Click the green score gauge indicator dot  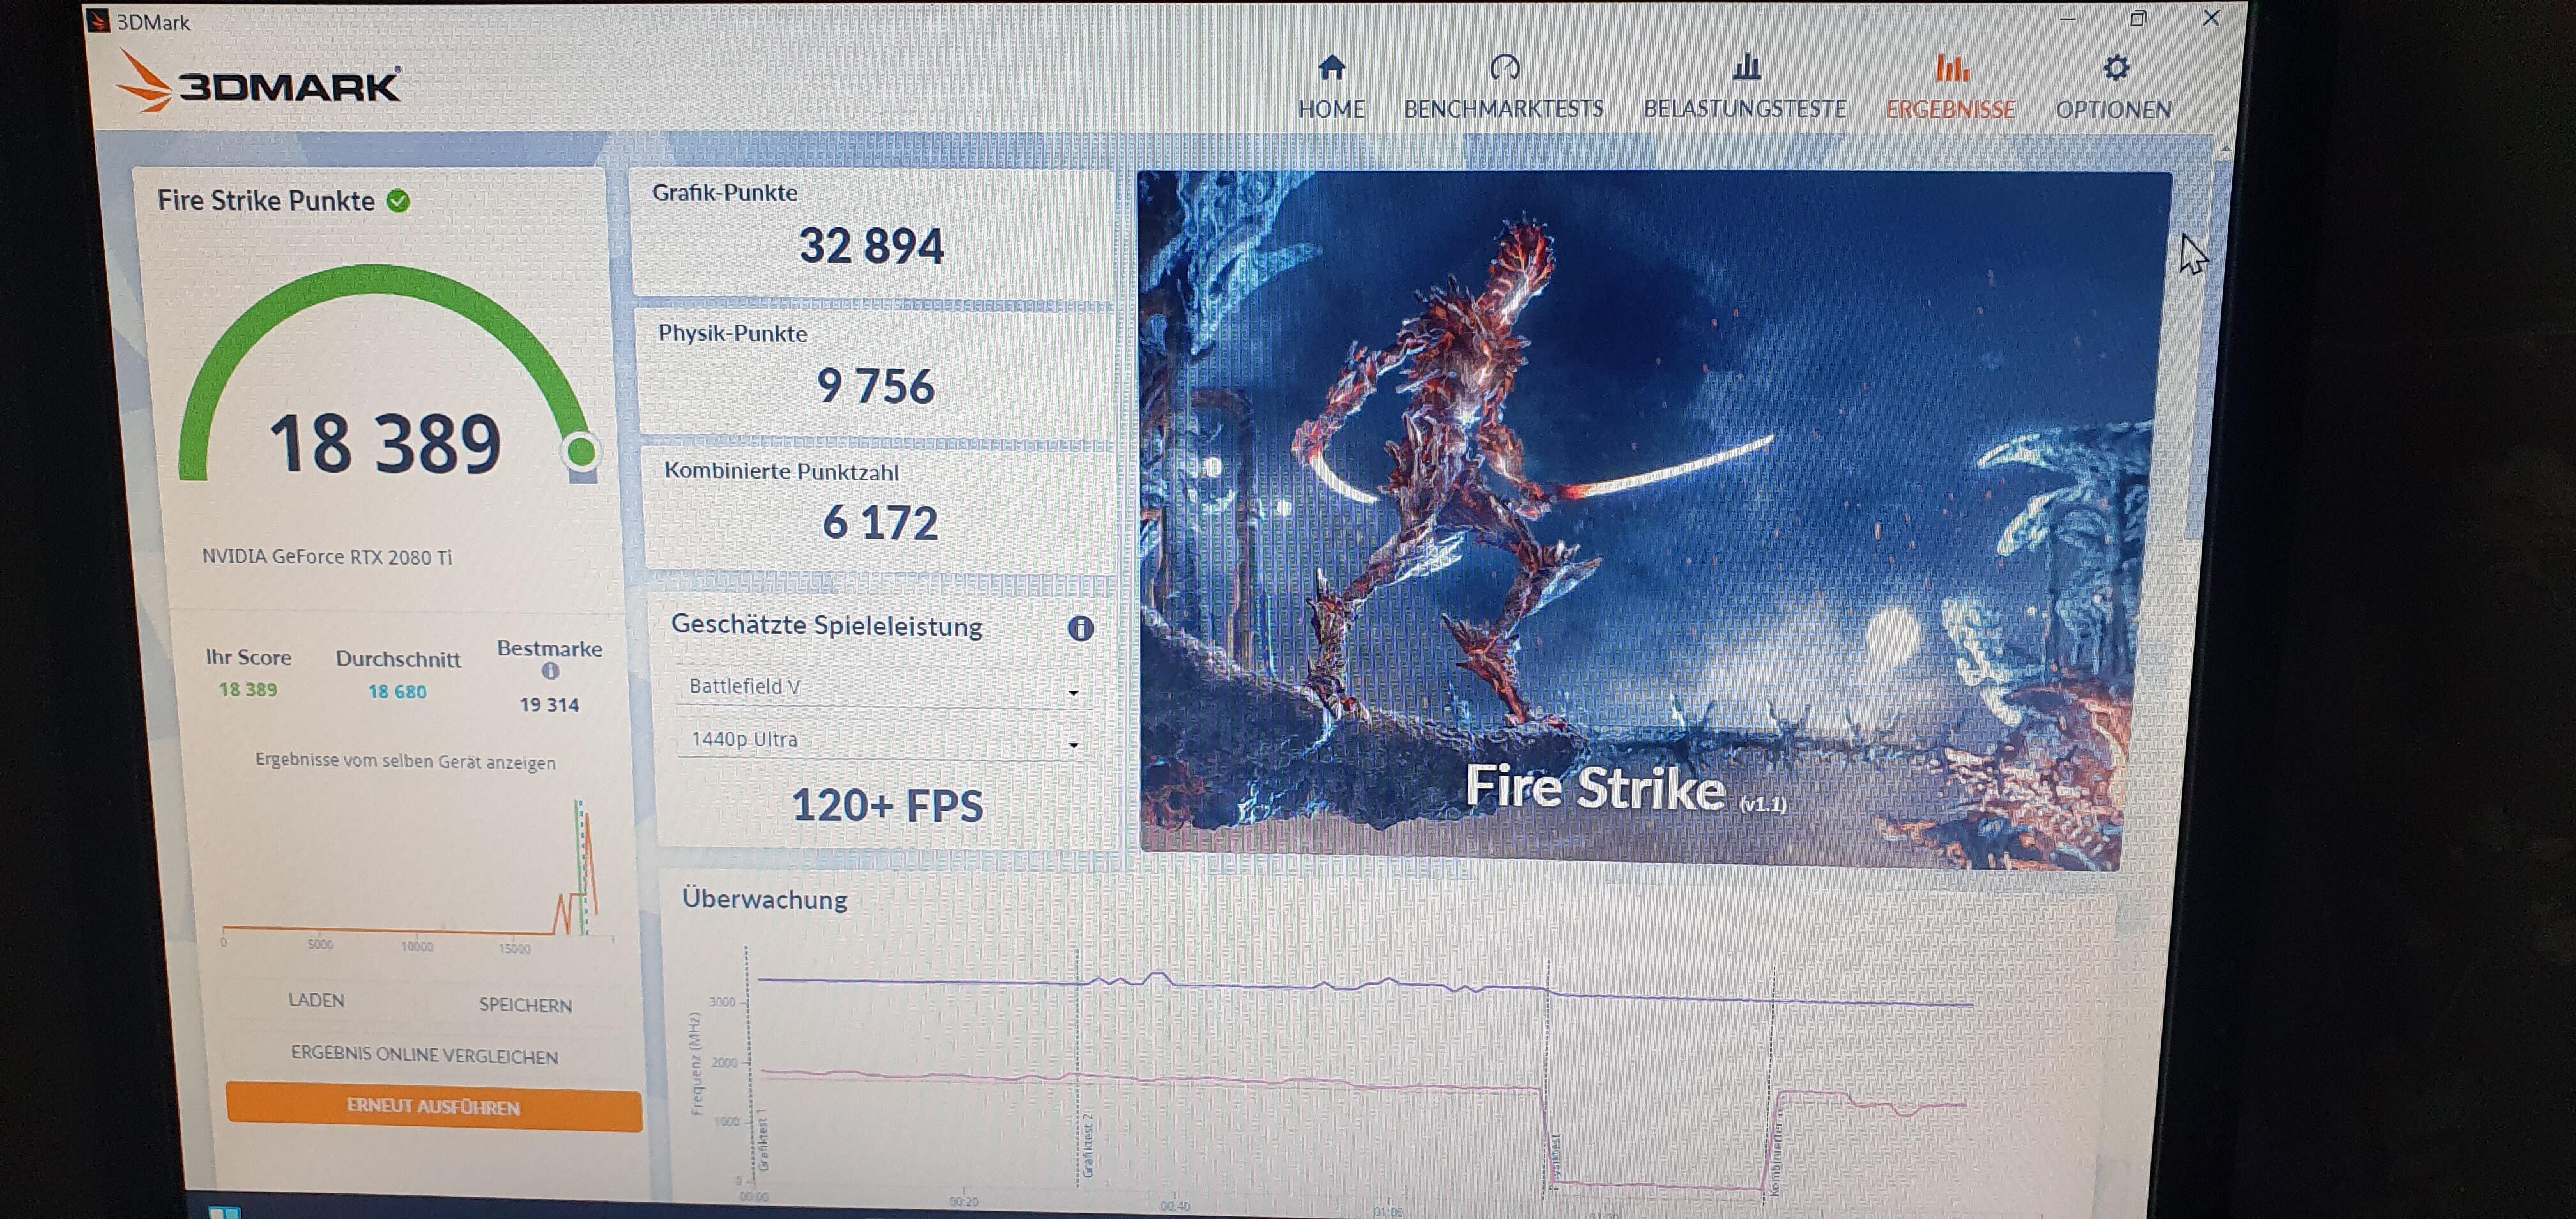click(581, 452)
